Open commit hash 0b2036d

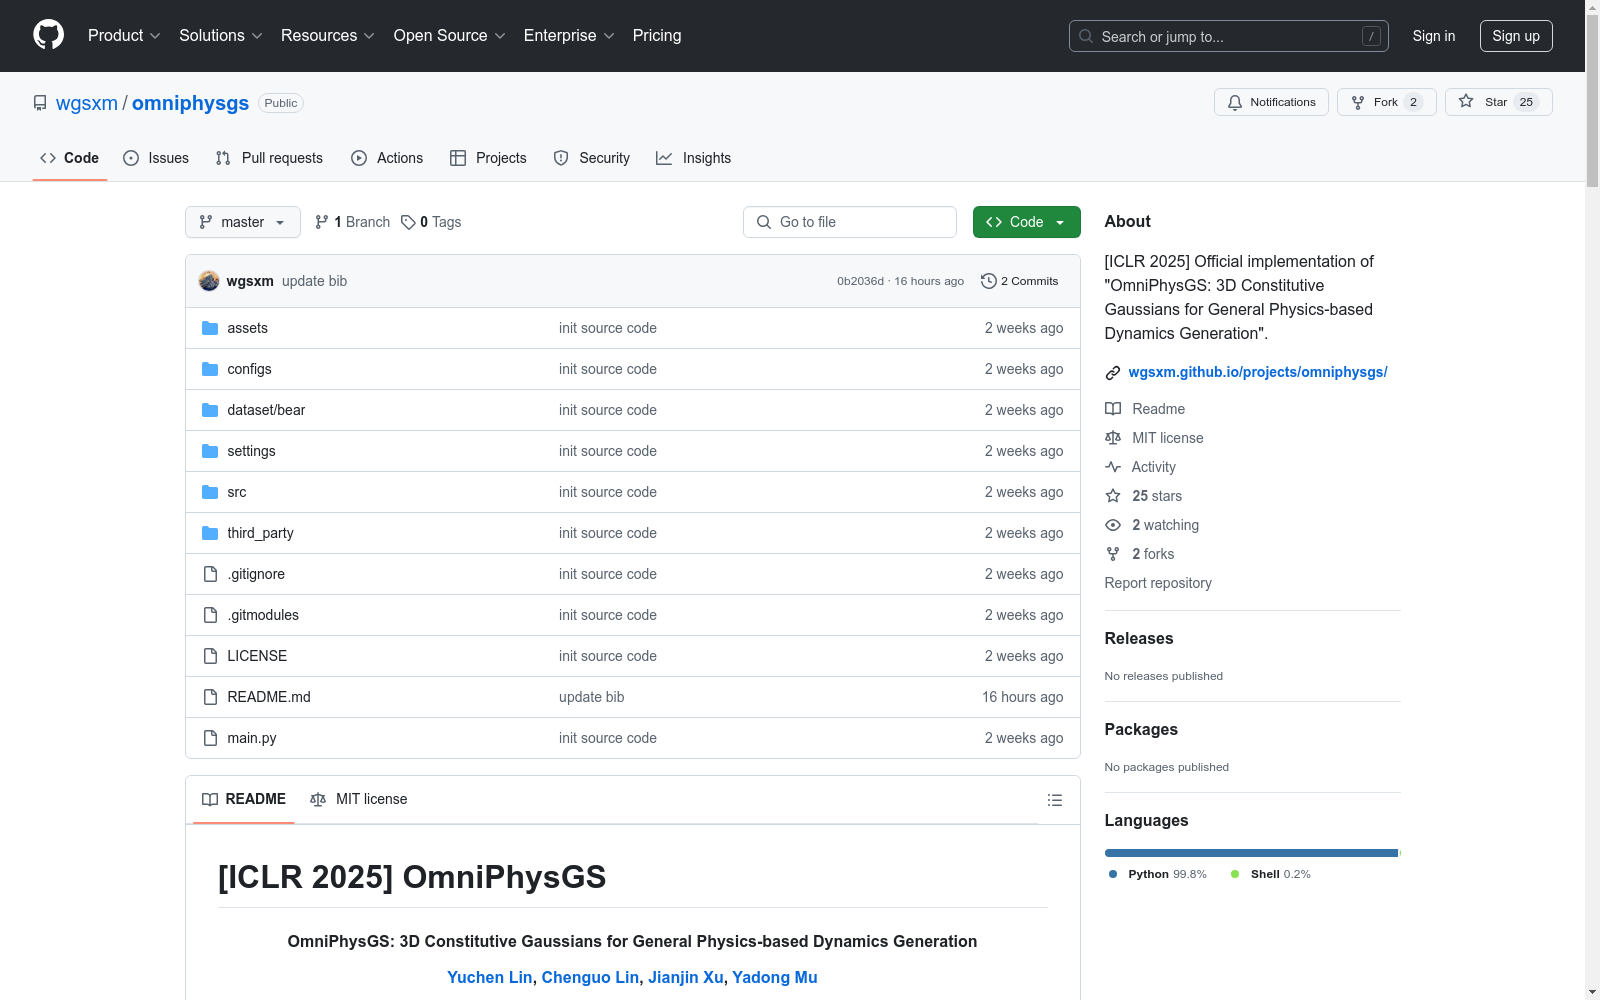click(x=861, y=281)
